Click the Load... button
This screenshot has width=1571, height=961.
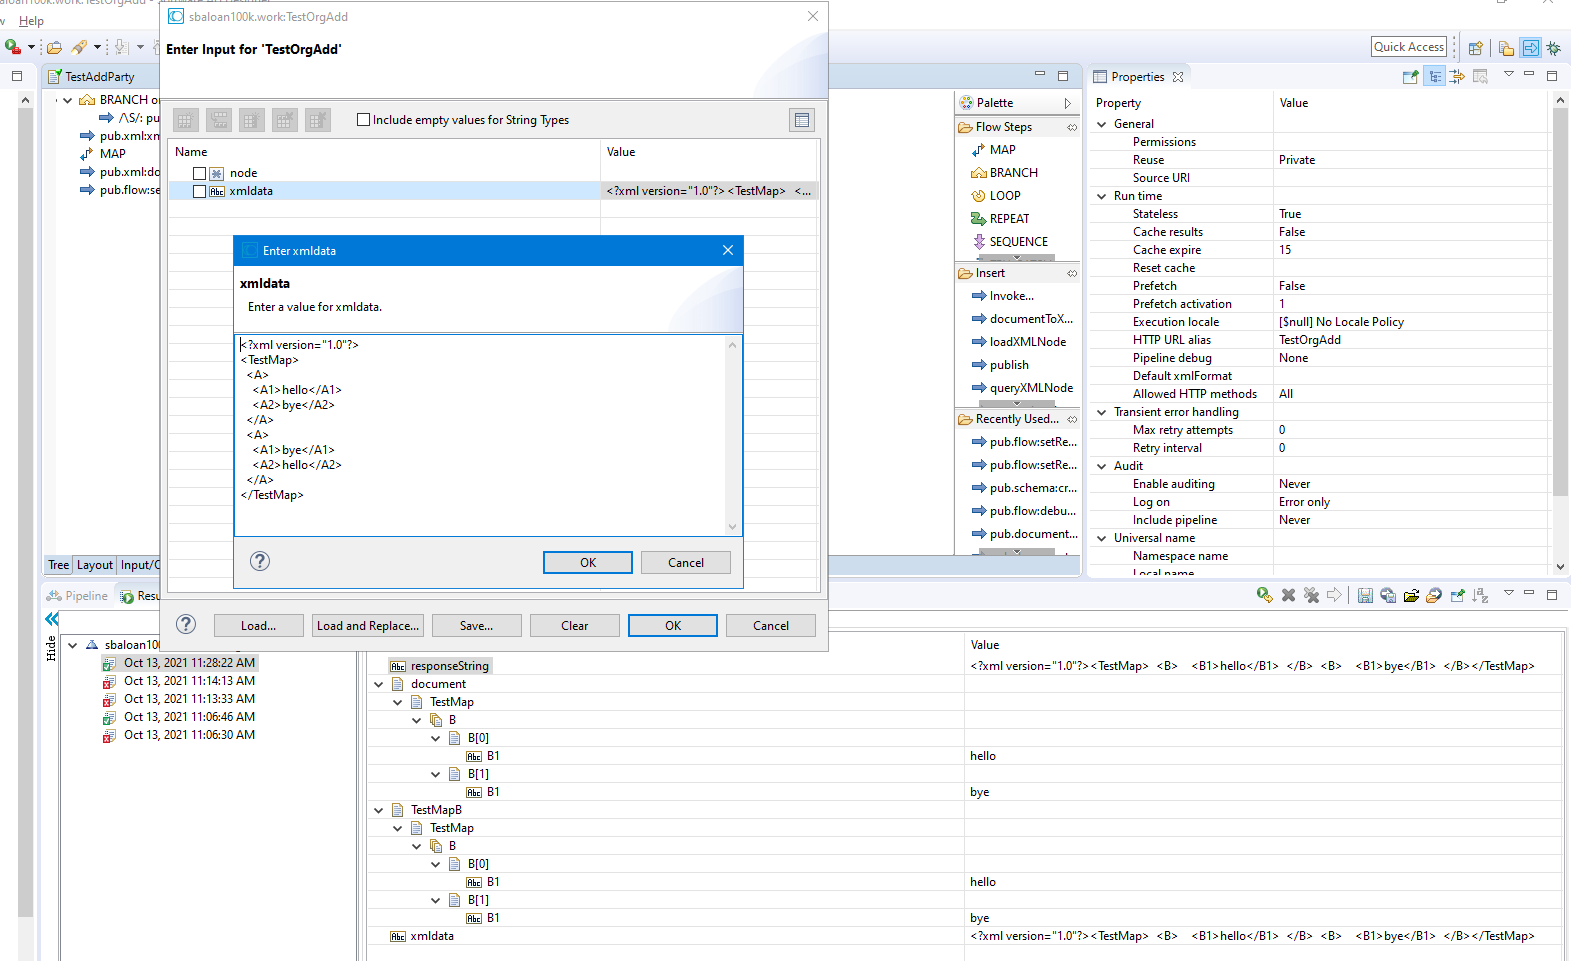coord(258,625)
